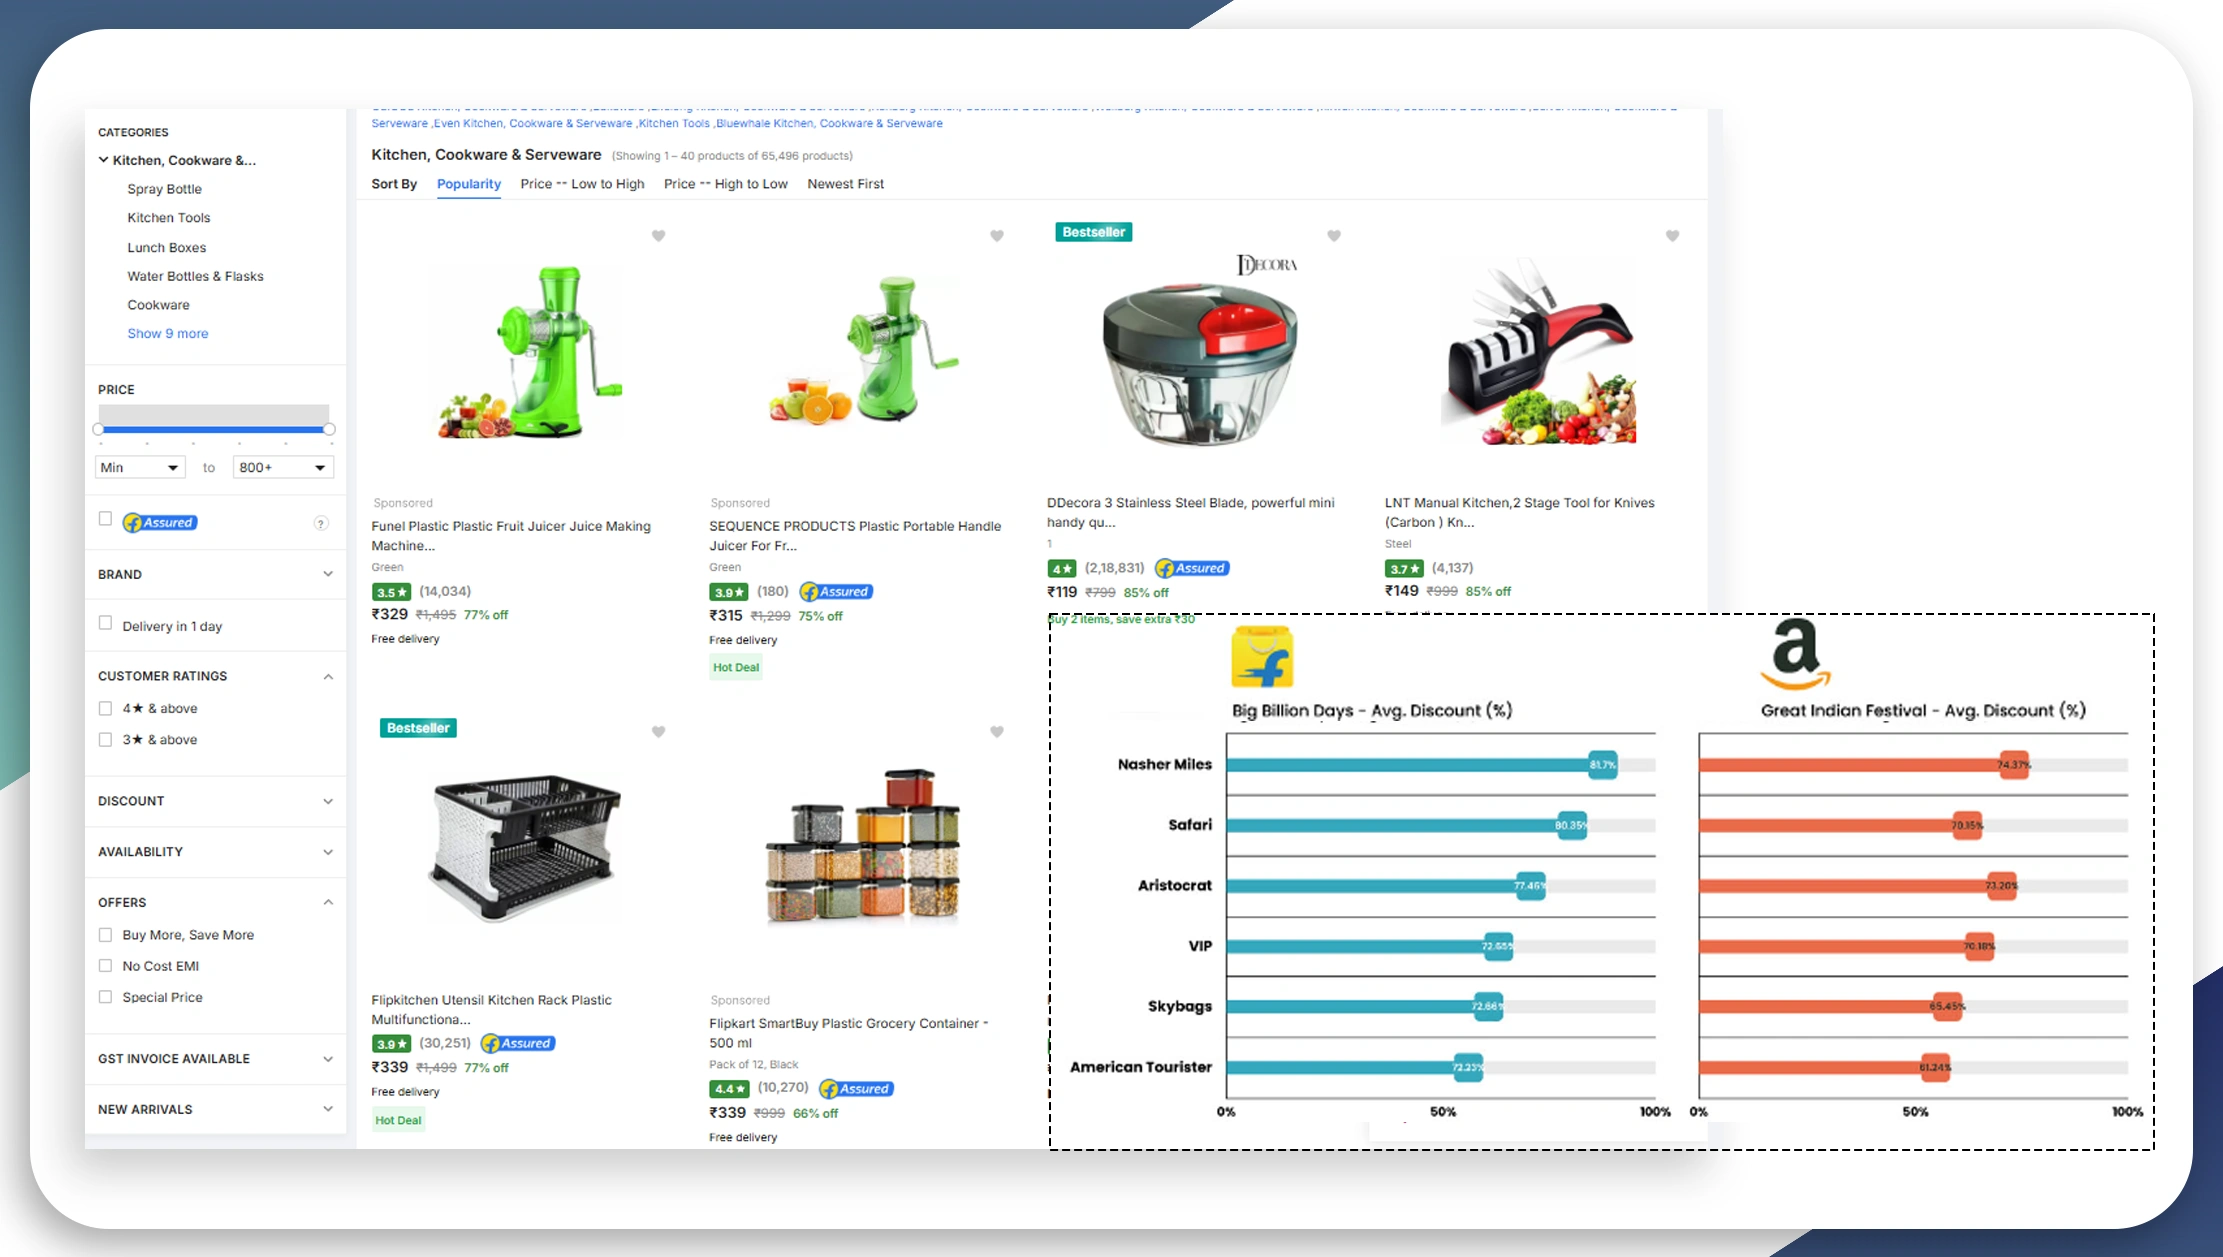Screen dimensions: 2223x1257
Task: Open SEQUENCE PRODUCTS Plastic Portable Handle title
Action: (x=855, y=536)
